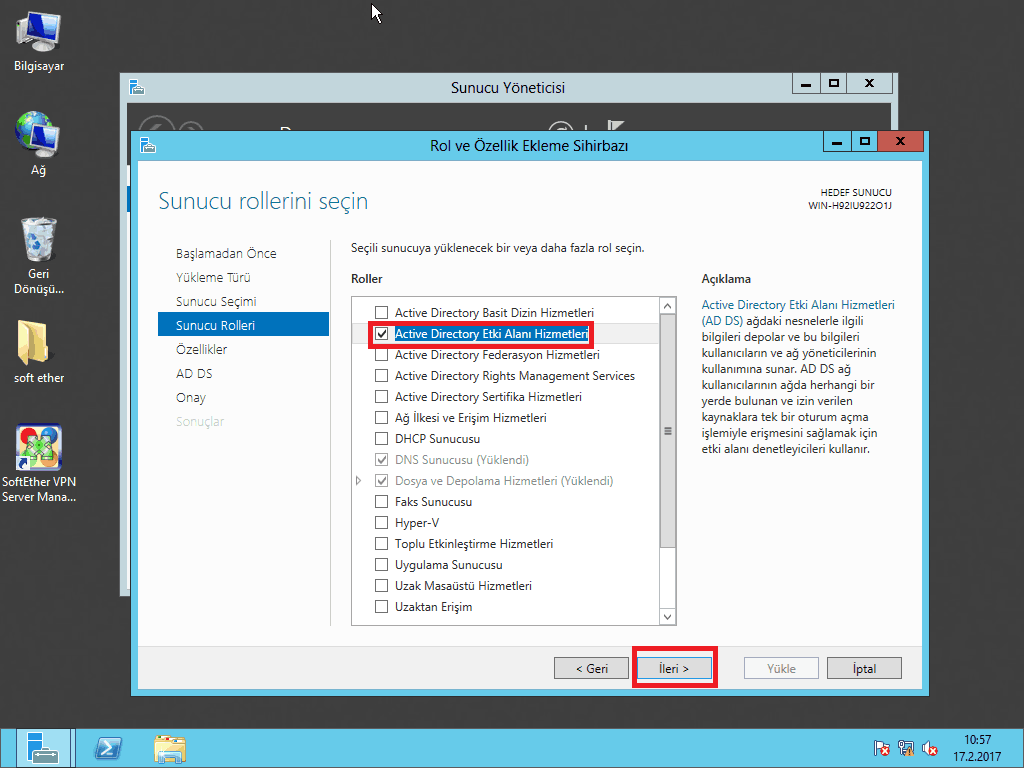The image size is (1024, 768).
Task: Go to the Özellikler wizard step
Action: tap(201, 349)
